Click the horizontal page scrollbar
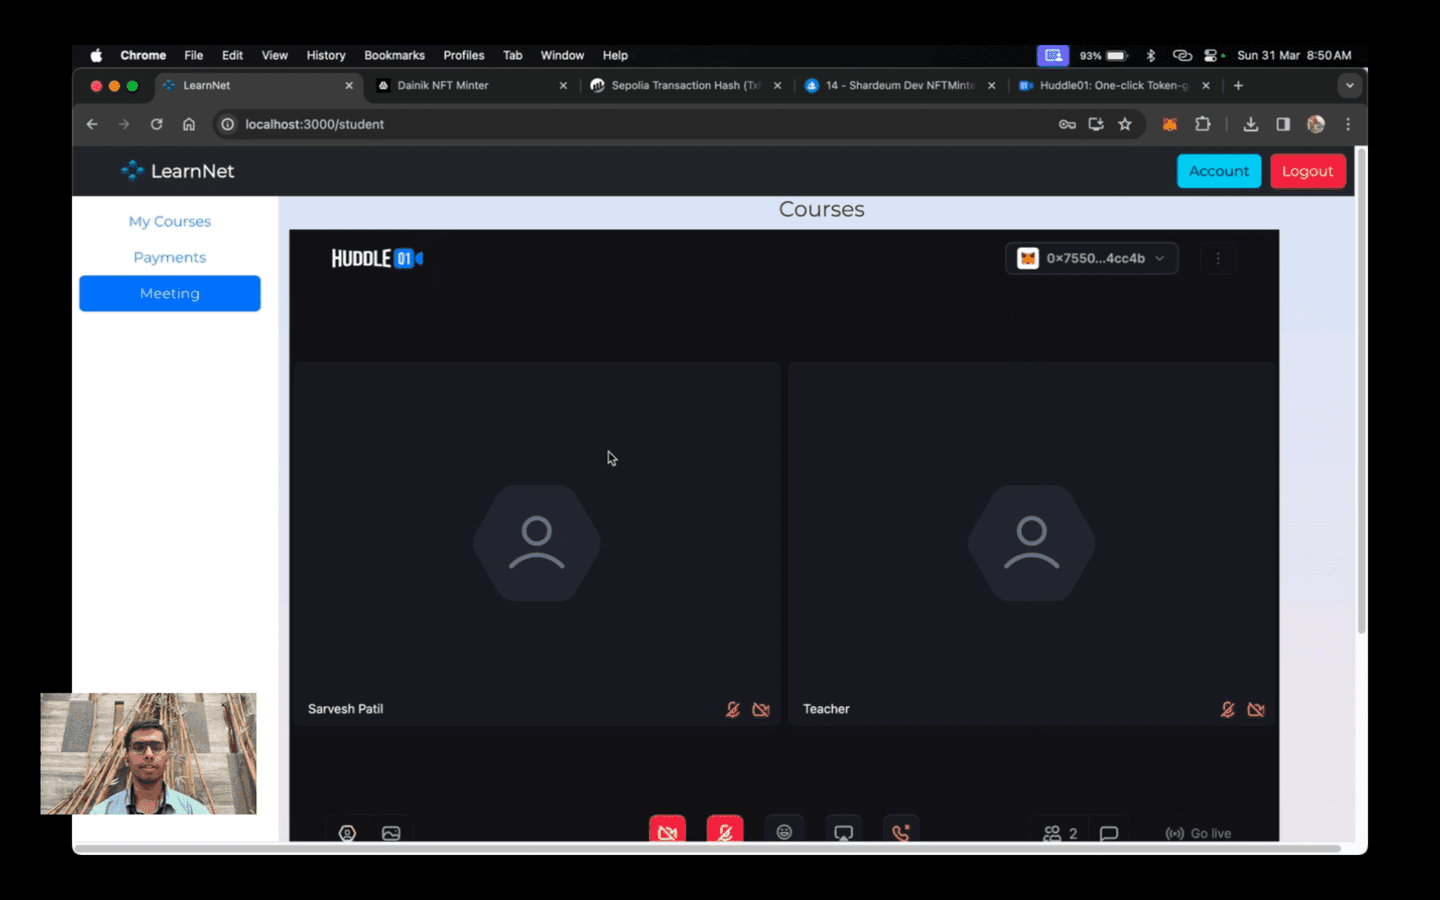 [709, 848]
